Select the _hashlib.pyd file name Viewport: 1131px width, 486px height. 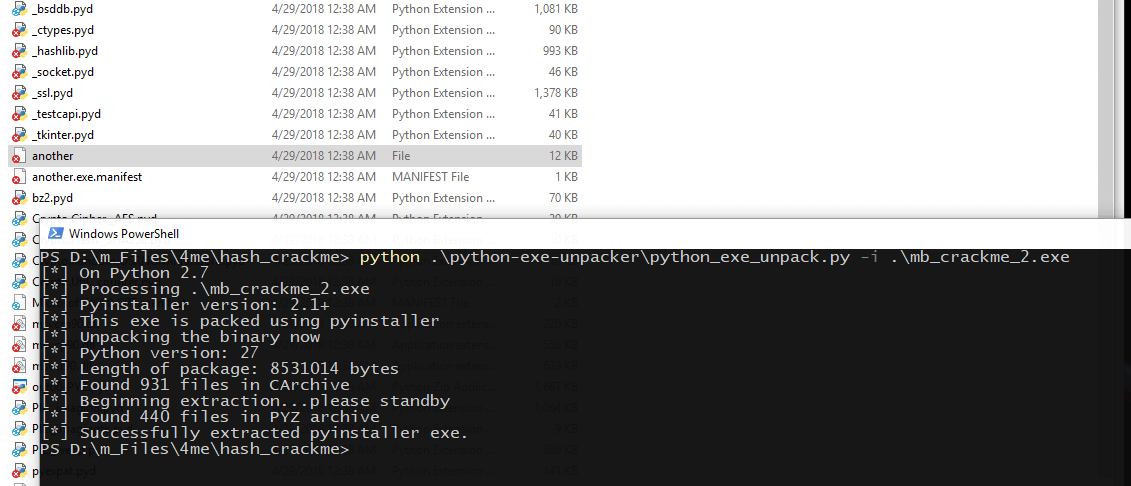[x=65, y=51]
